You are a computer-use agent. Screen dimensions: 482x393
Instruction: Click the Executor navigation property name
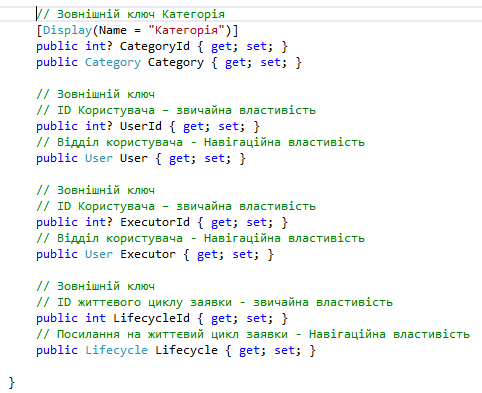point(148,254)
